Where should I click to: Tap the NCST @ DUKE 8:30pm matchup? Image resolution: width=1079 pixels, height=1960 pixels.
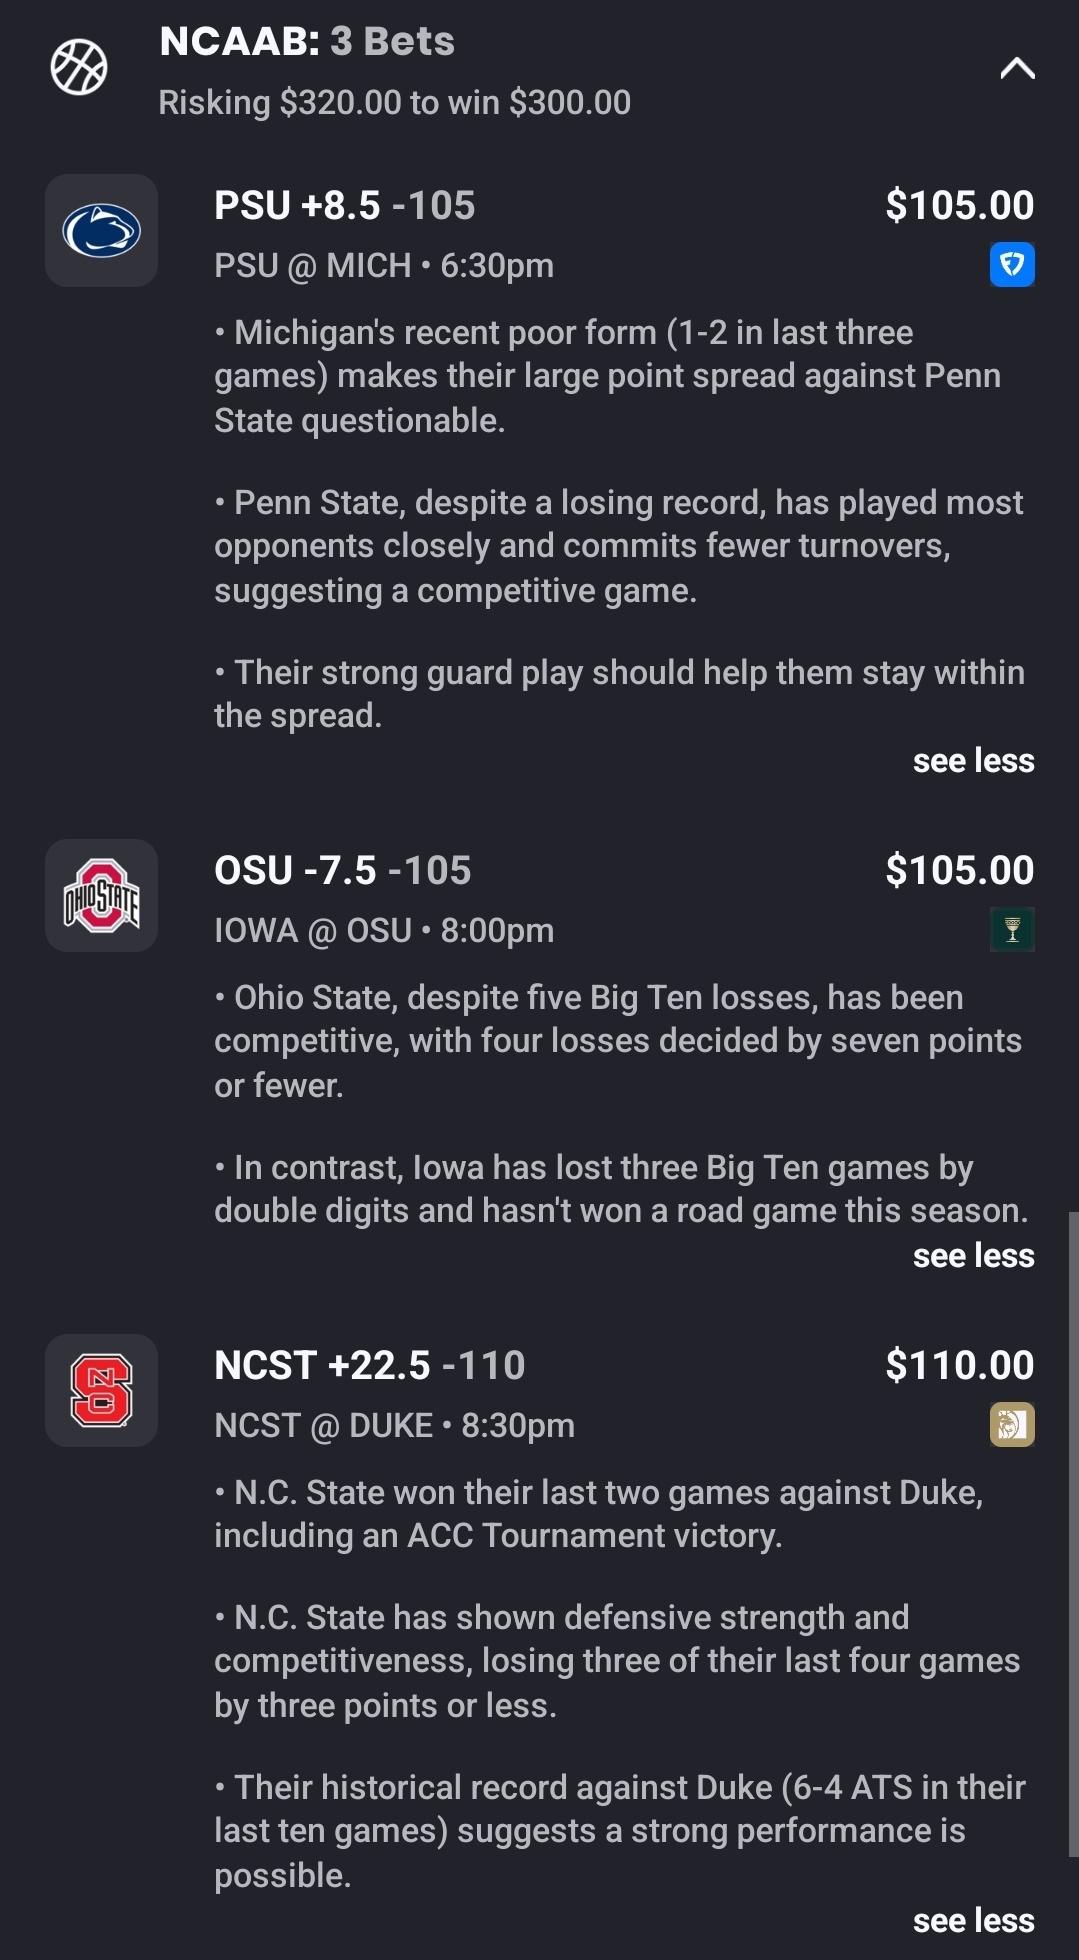(394, 1426)
